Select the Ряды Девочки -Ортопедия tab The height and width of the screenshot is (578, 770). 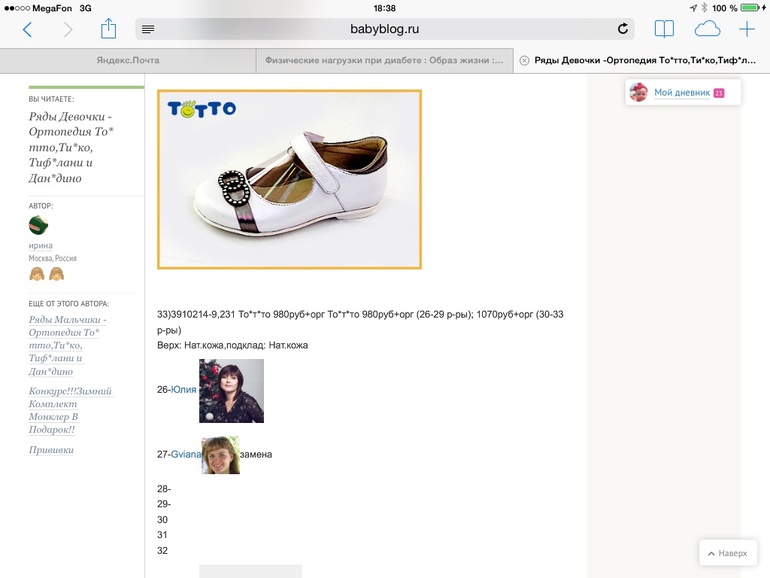pyautogui.click(x=644, y=60)
